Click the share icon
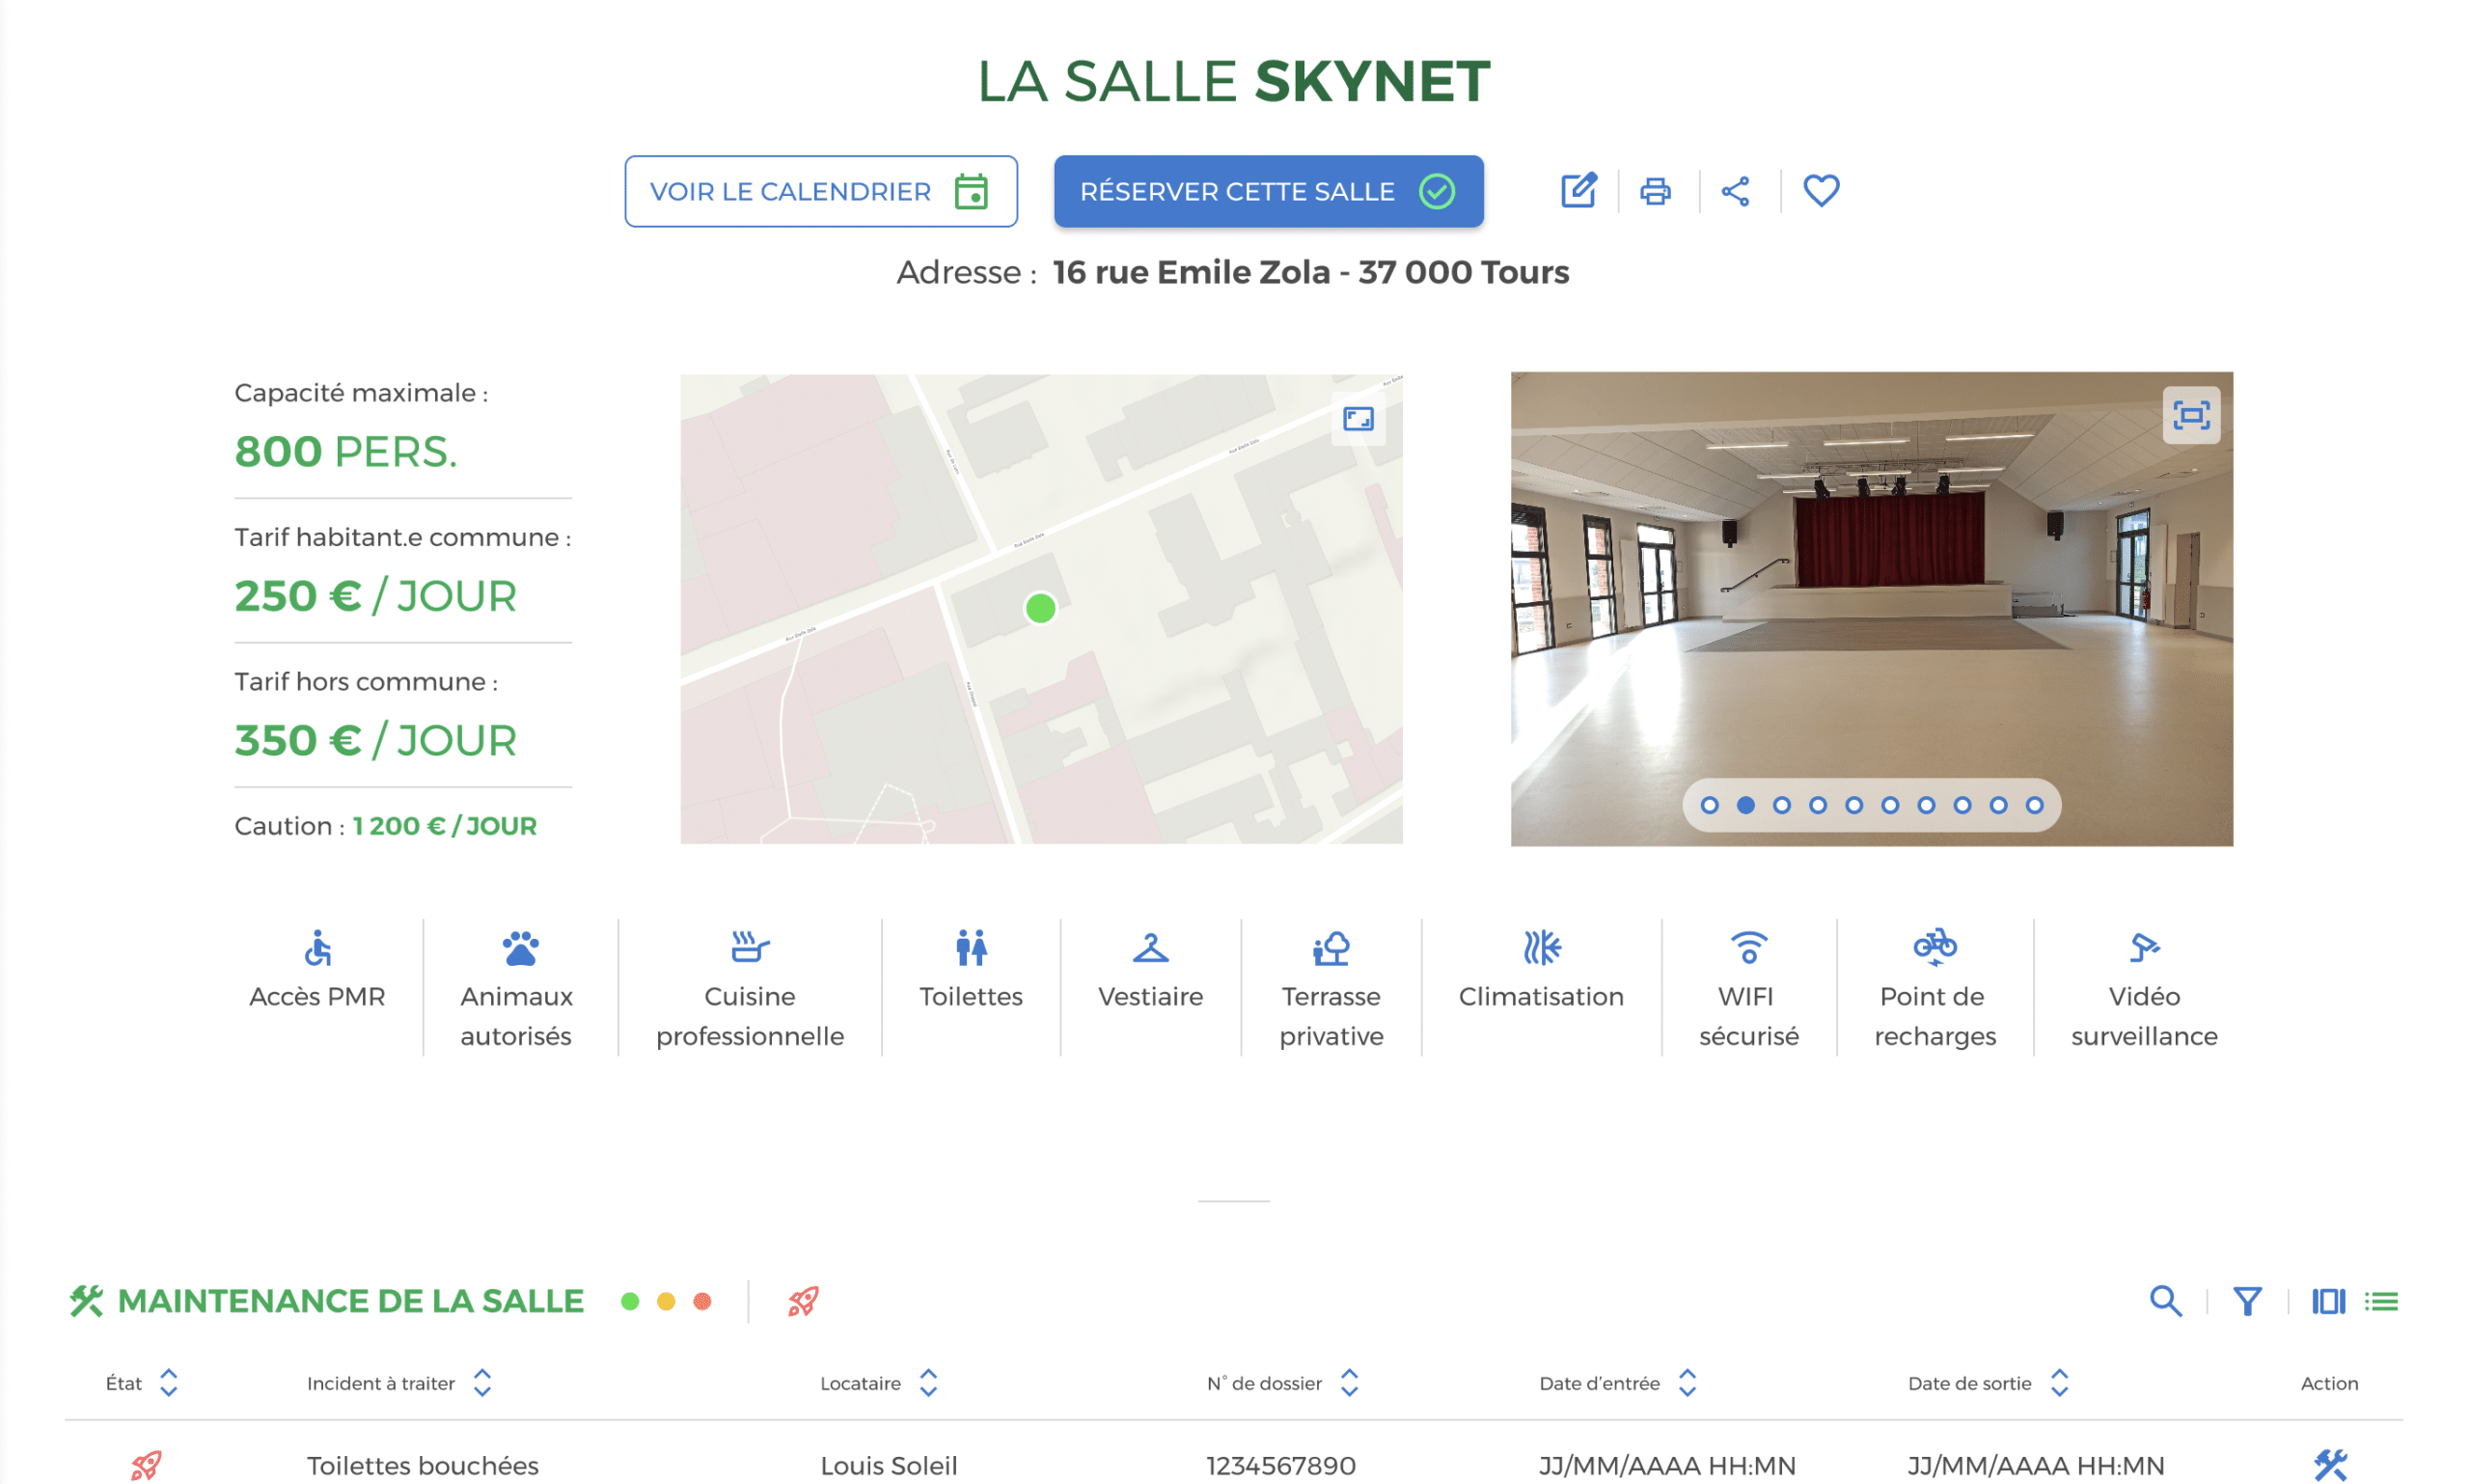 (x=1735, y=190)
